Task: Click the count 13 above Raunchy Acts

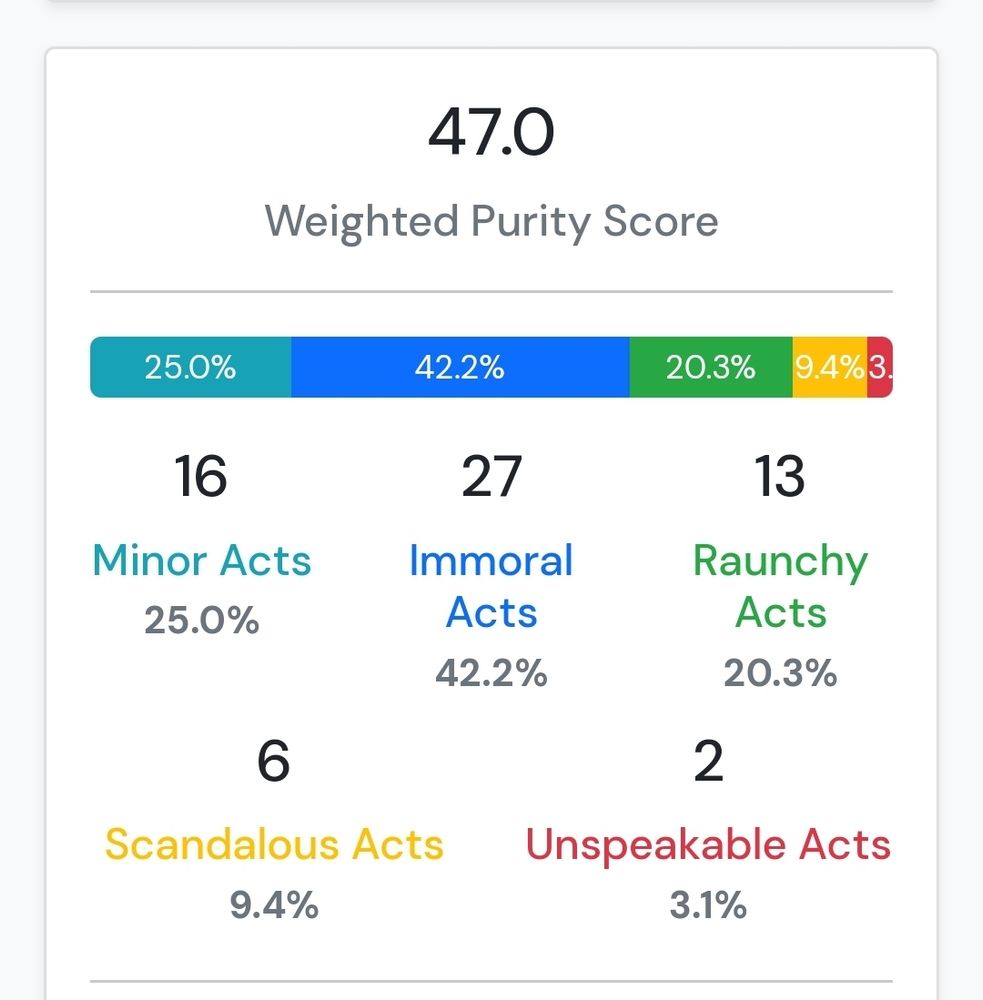Action: point(780,476)
